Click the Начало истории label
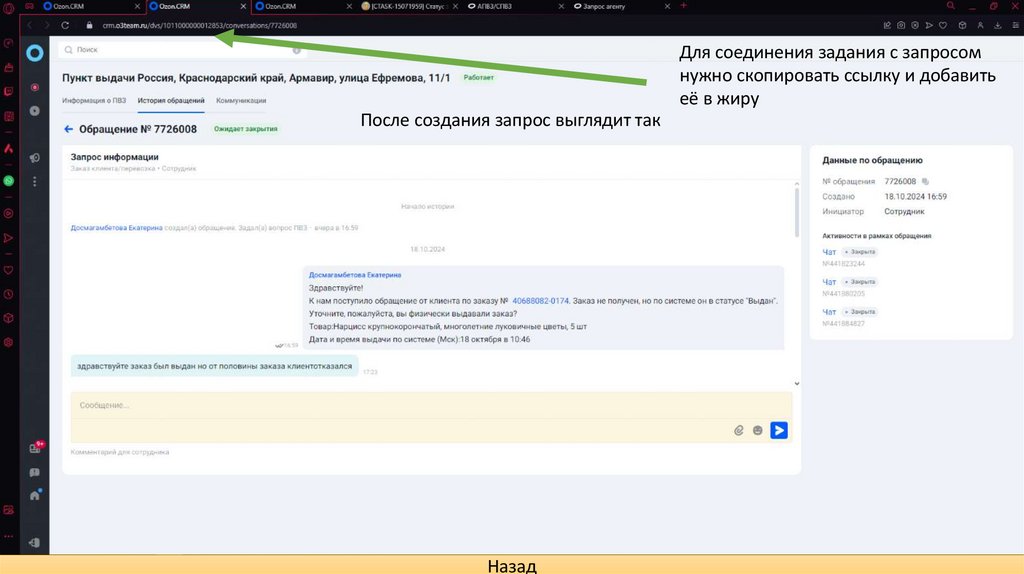This screenshot has width=1024, height=574. pyautogui.click(x=427, y=206)
